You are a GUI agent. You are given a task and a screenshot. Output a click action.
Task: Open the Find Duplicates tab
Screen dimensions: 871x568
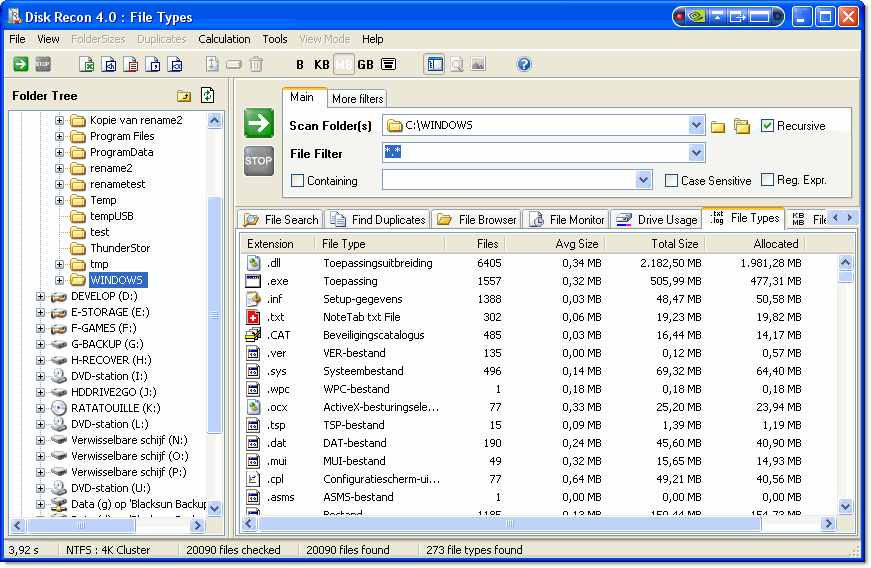[378, 220]
